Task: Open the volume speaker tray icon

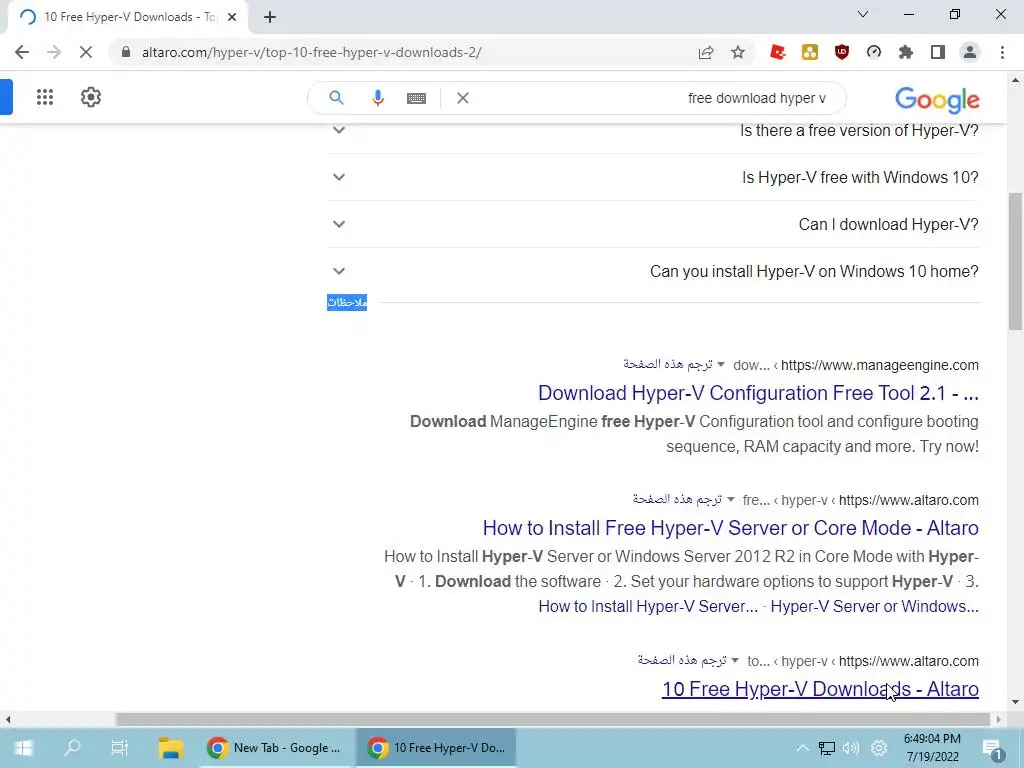Action: (x=851, y=748)
